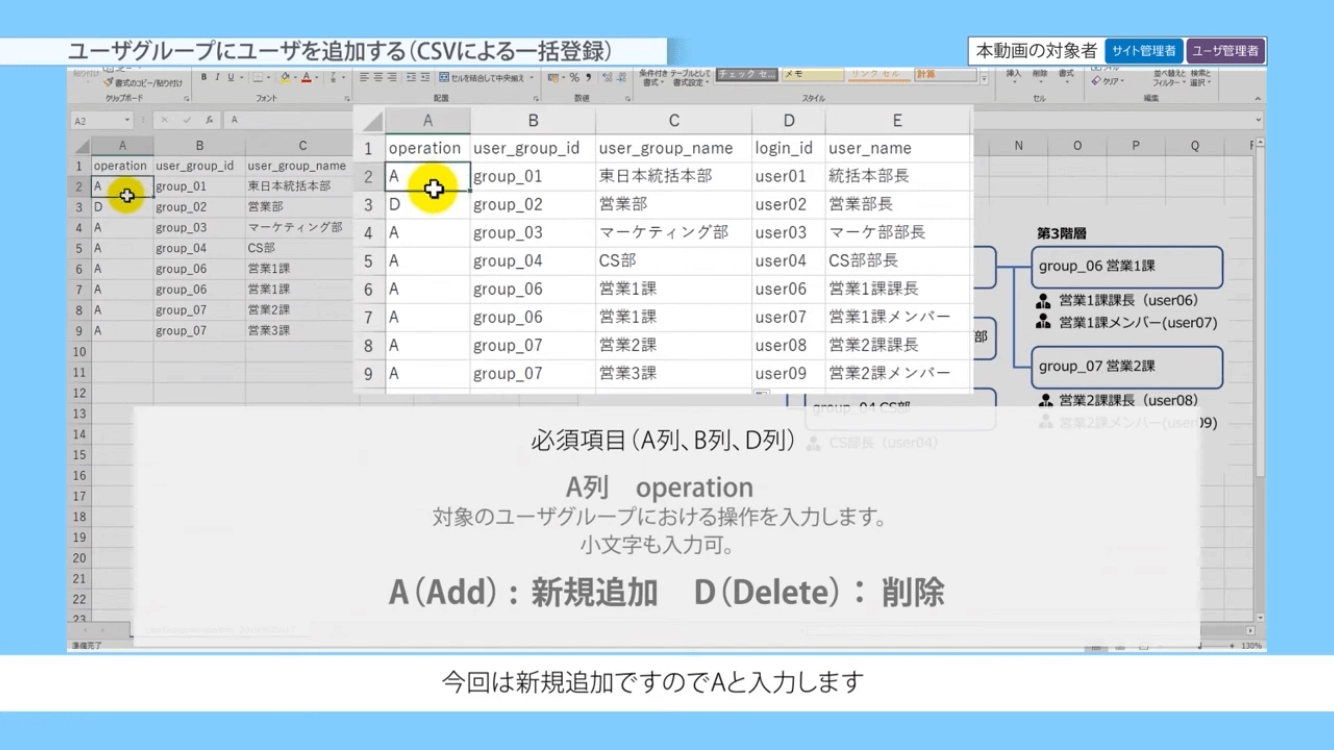Apply the 'リンク セル' cell style

pyautogui.click(x=878, y=74)
